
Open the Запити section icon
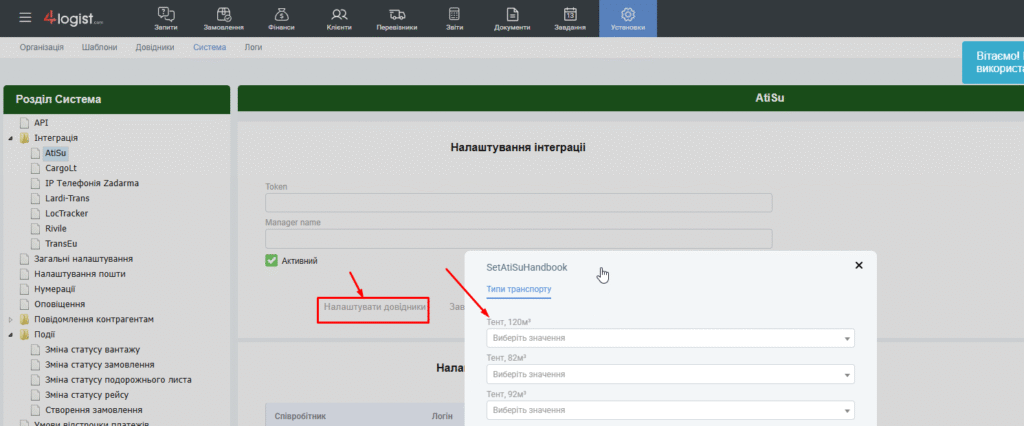[166, 18]
